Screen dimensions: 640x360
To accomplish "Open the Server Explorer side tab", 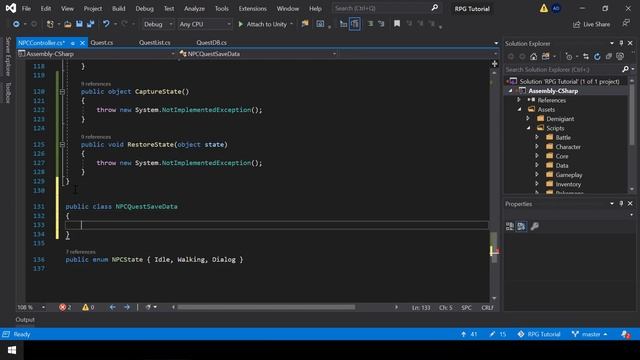I will tap(8, 56).
